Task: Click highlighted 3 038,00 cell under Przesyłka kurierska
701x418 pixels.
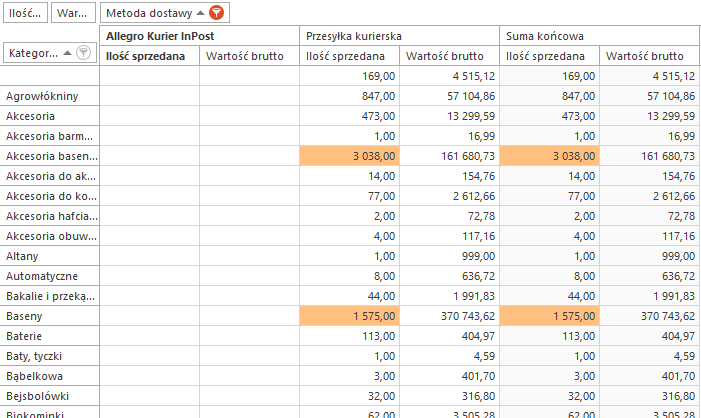Action: tap(349, 156)
